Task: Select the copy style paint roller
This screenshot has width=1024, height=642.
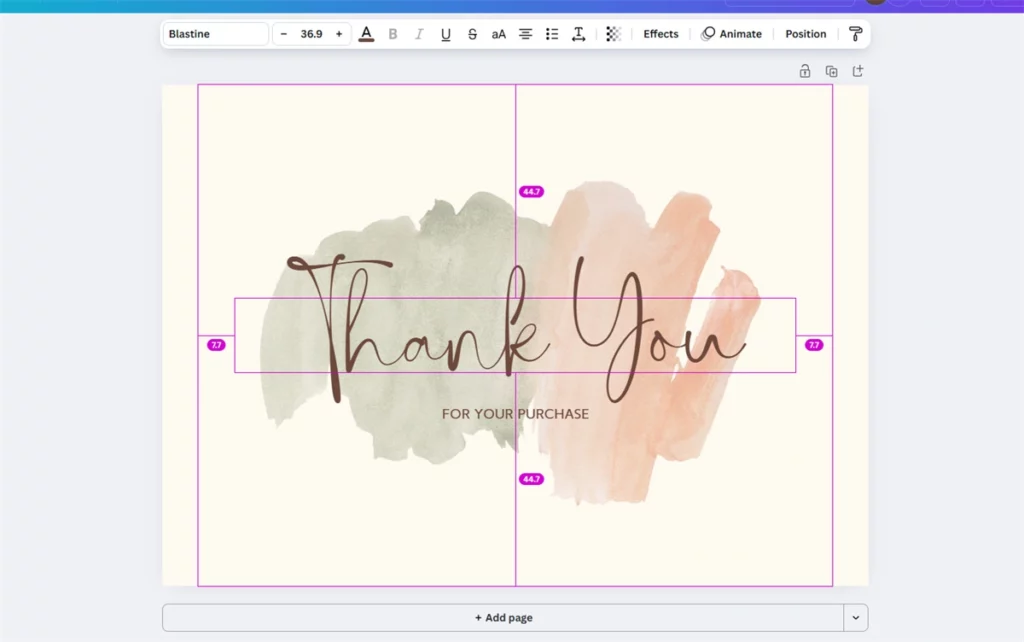Action: (855, 33)
